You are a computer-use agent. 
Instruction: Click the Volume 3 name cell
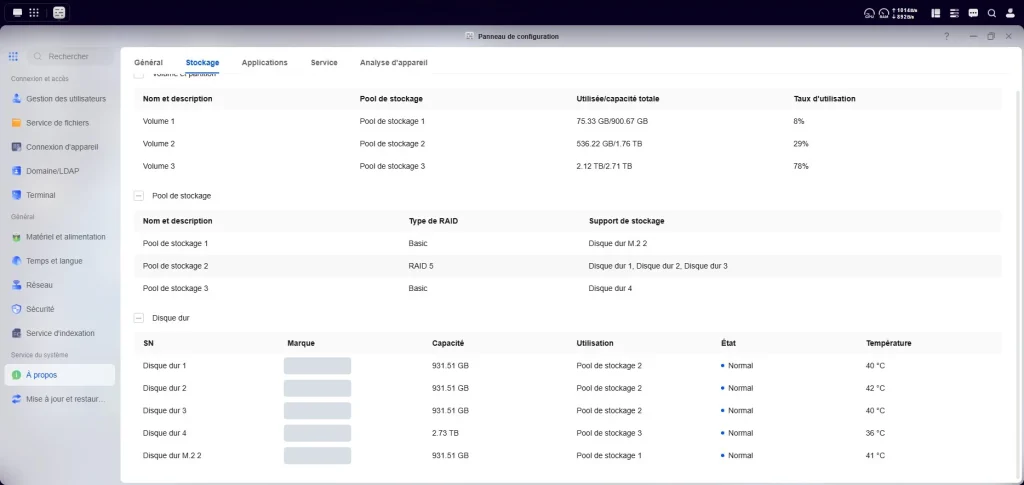159,166
